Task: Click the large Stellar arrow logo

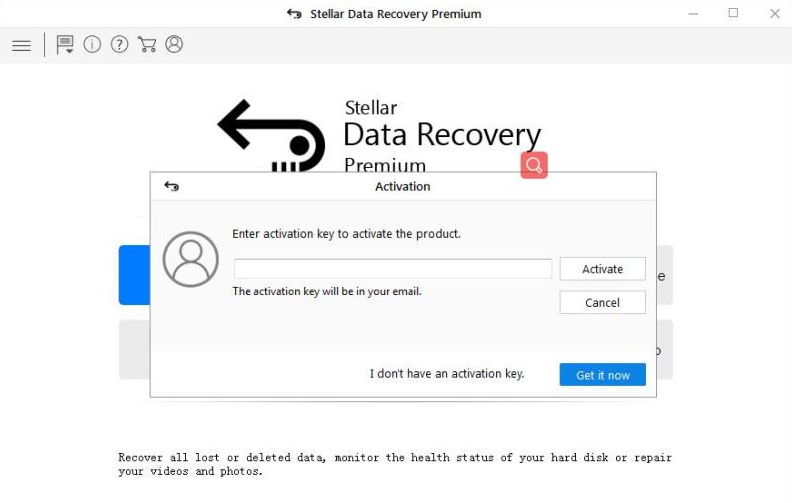Action: coord(271,135)
